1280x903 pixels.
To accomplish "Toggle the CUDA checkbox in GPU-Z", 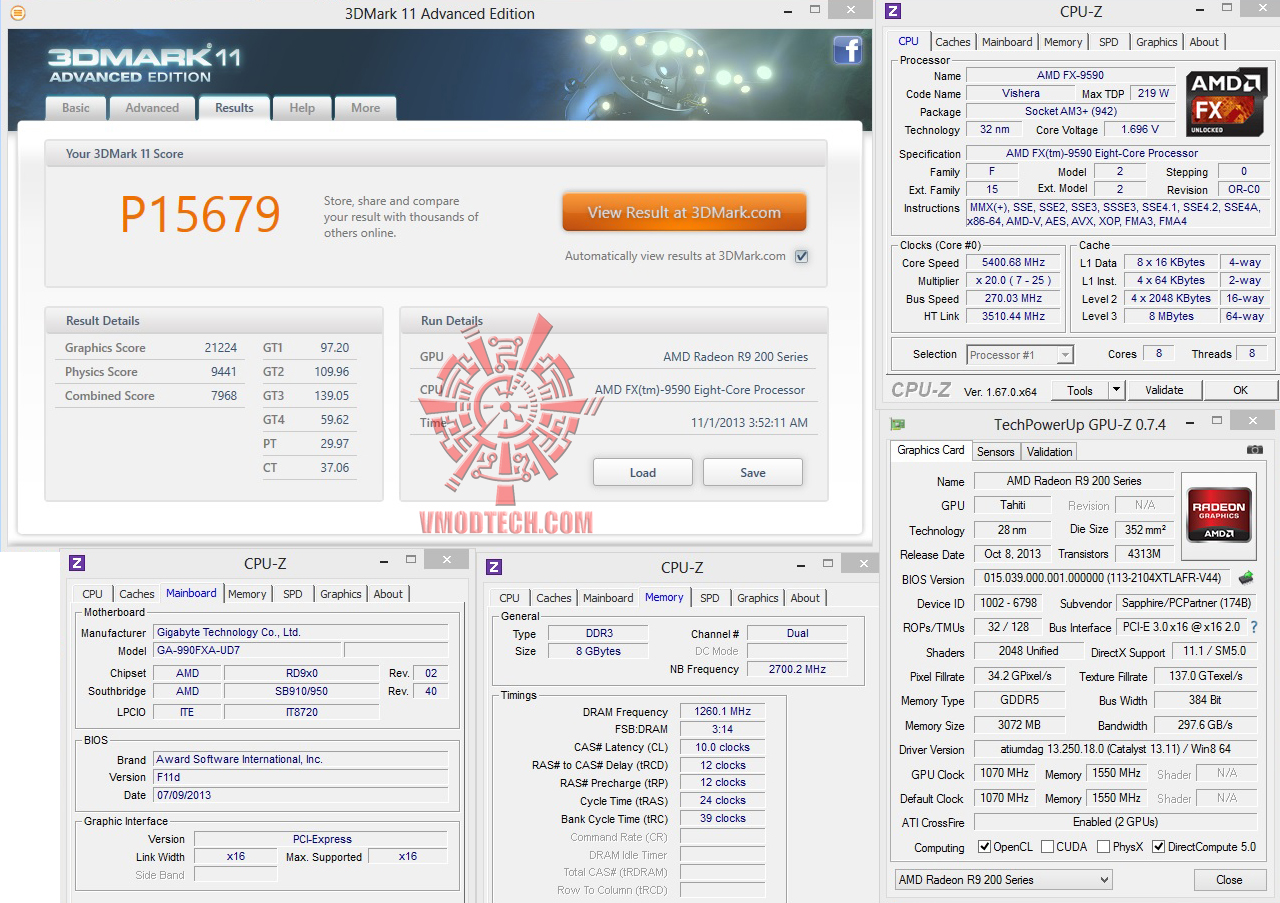I will point(1047,847).
